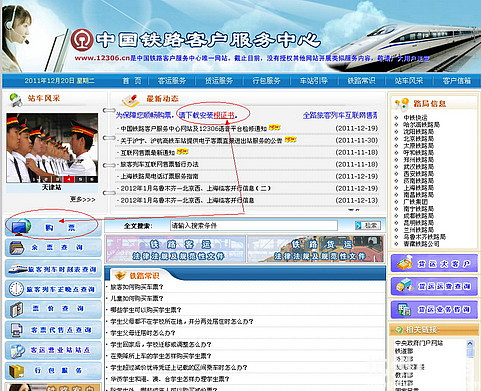The width and height of the screenshot is (481, 391).
Task: Focus the 全文搜索 search input field
Action: pos(254,226)
